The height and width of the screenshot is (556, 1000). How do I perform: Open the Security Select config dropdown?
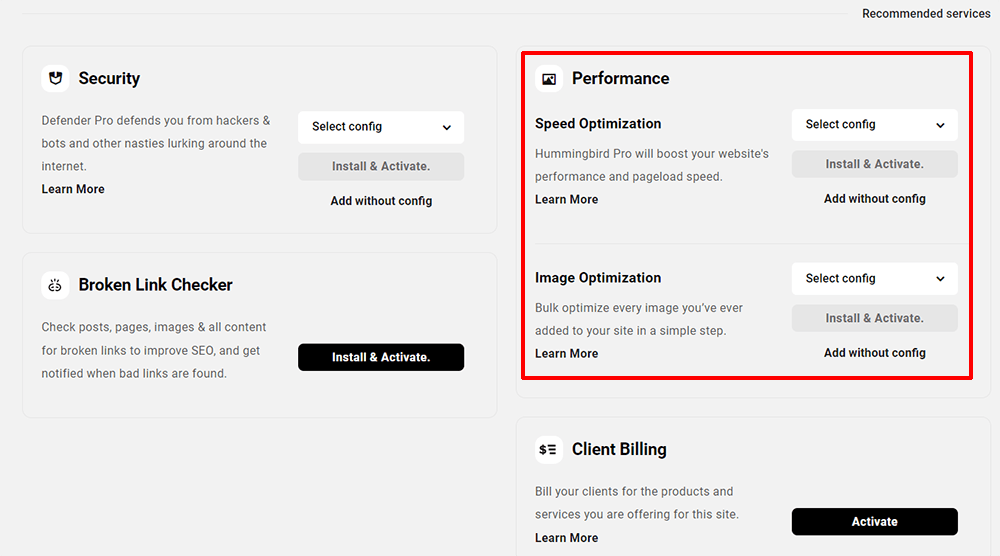pos(381,127)
